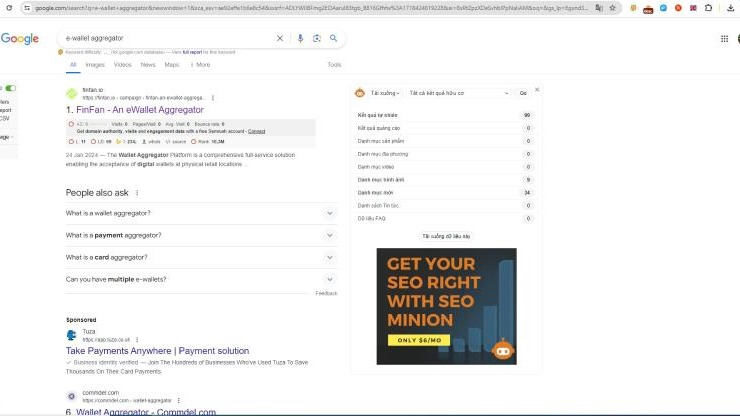The image size is (740, 416).
Task: Open 'Wallet Aggregator - Commdel.com' result
Action: (146, 412)
